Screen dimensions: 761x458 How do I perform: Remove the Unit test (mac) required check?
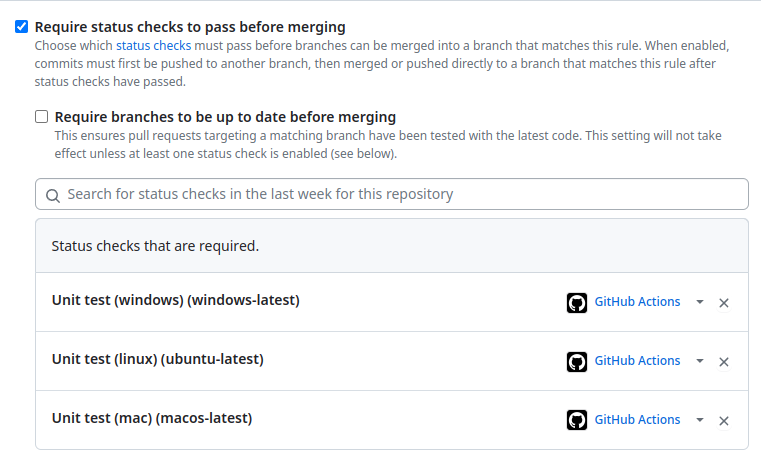724,421
